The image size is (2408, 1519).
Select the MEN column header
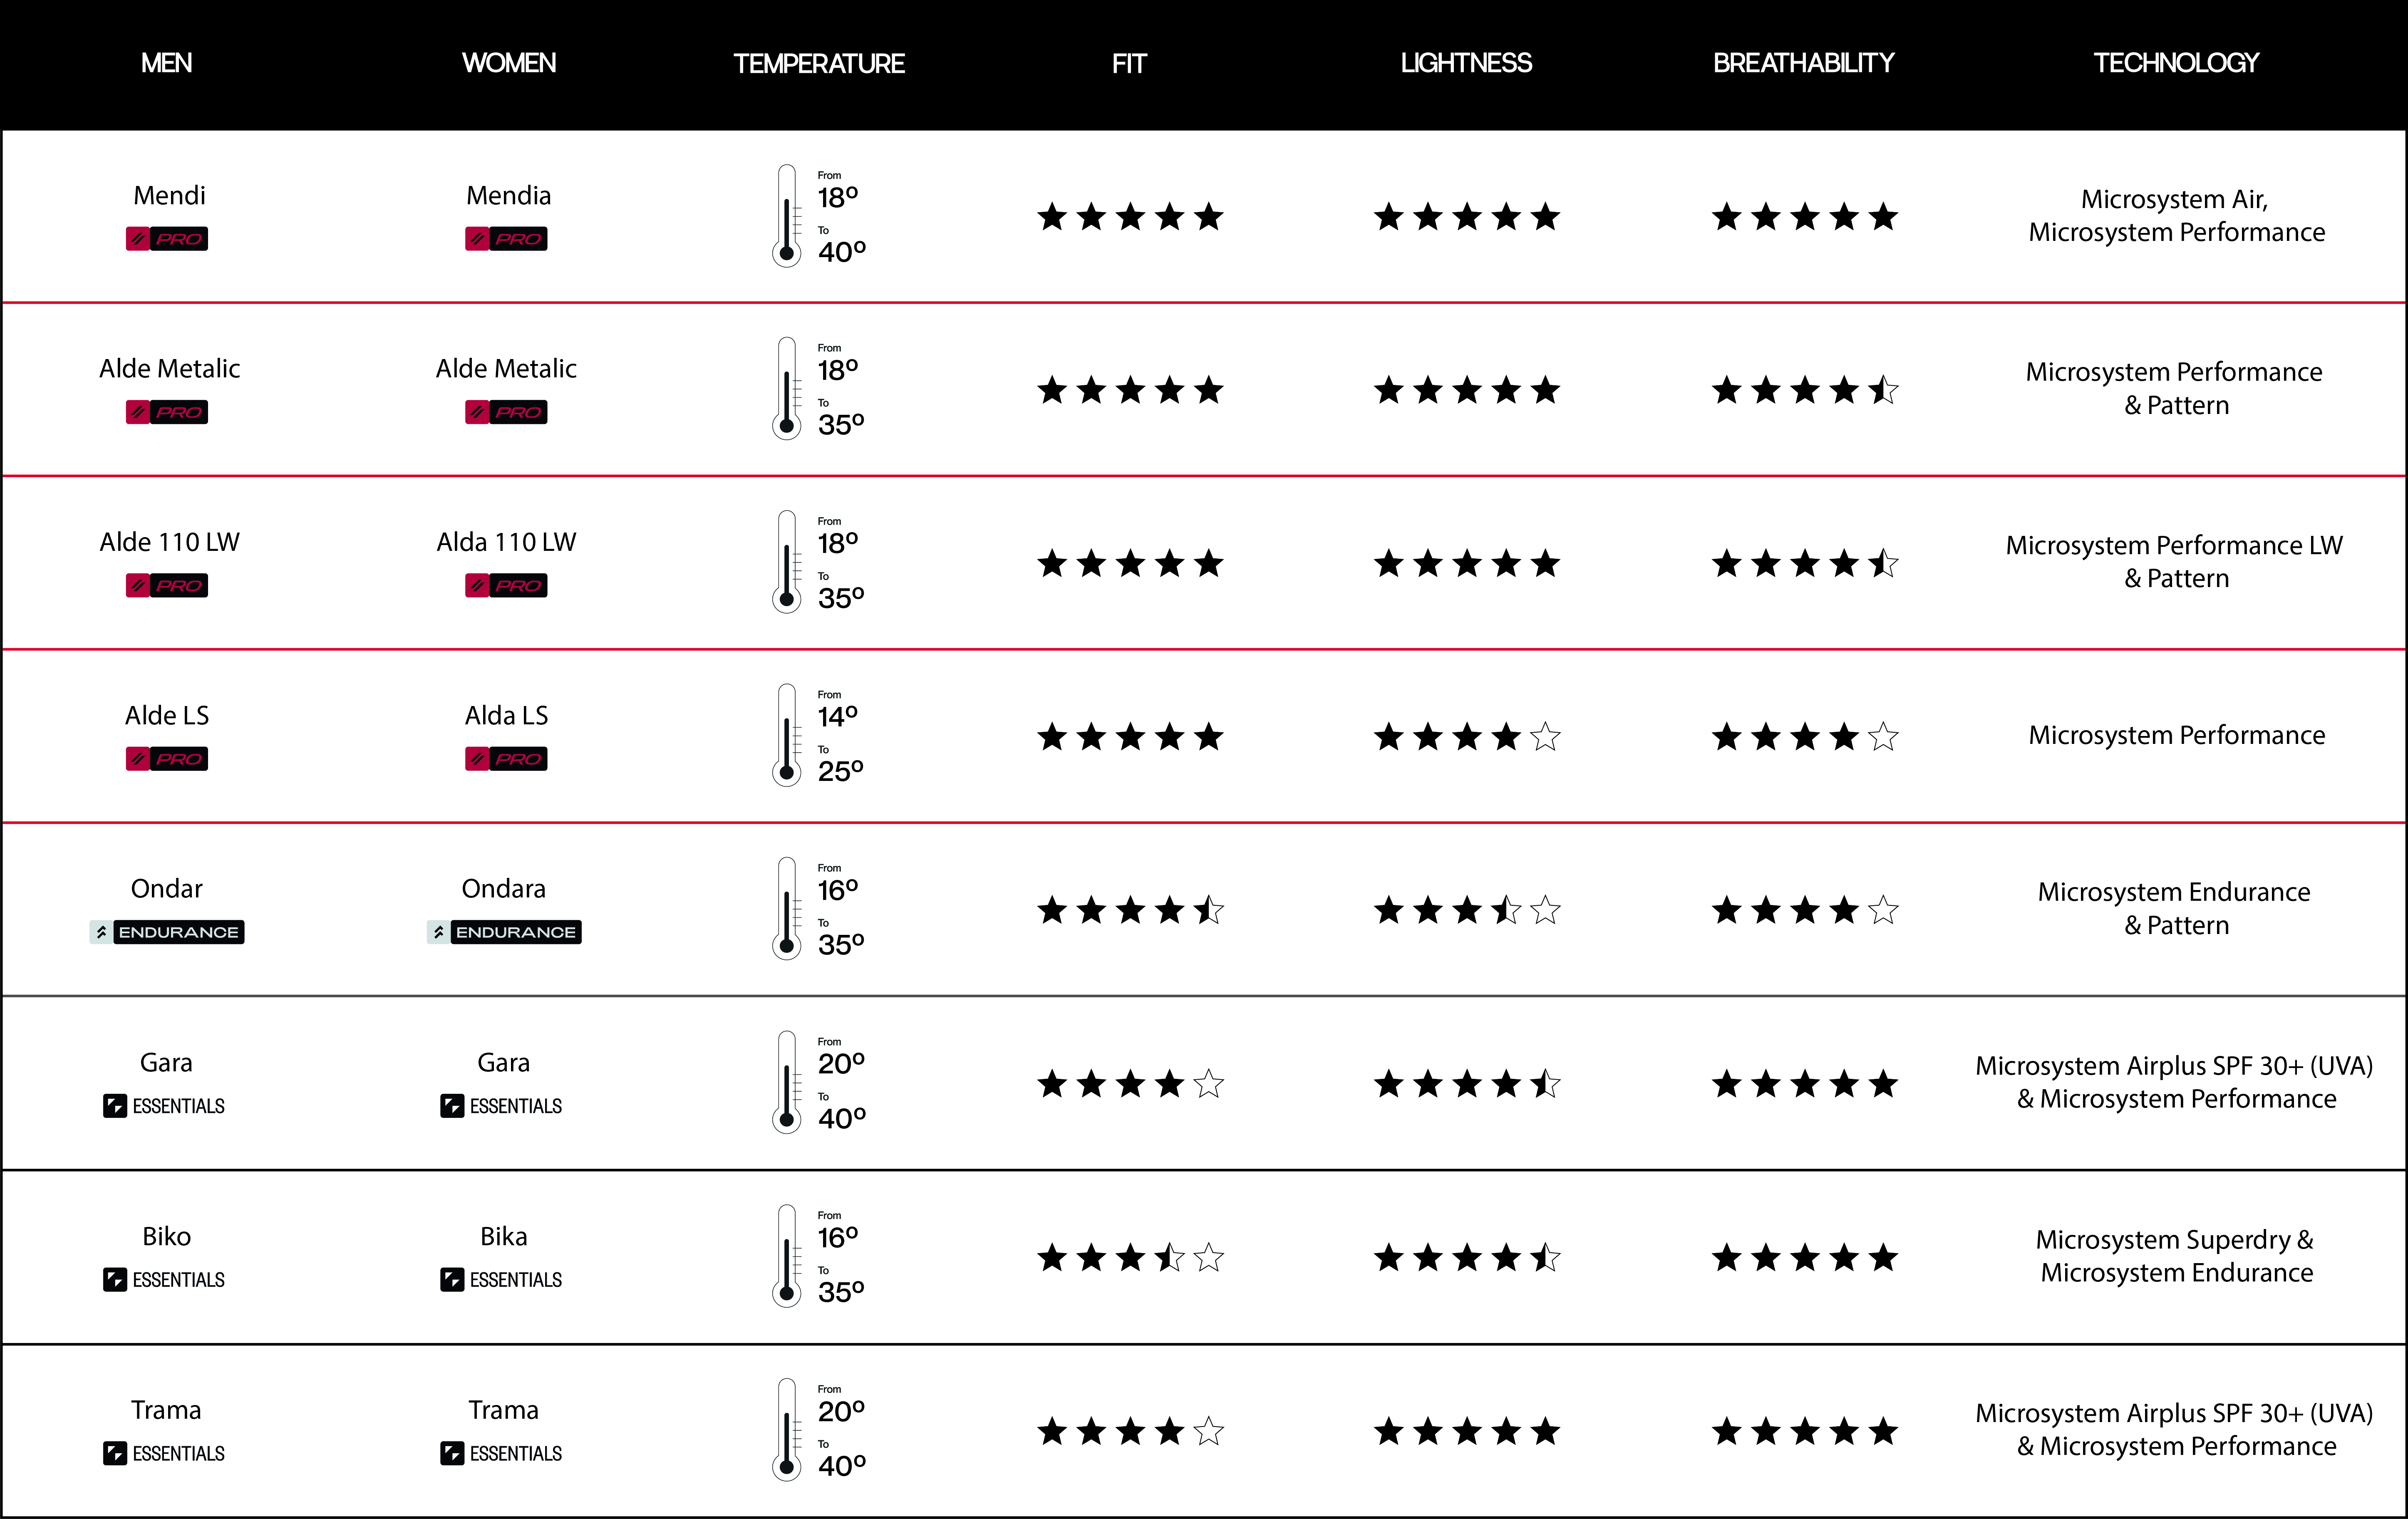[166, 63]
